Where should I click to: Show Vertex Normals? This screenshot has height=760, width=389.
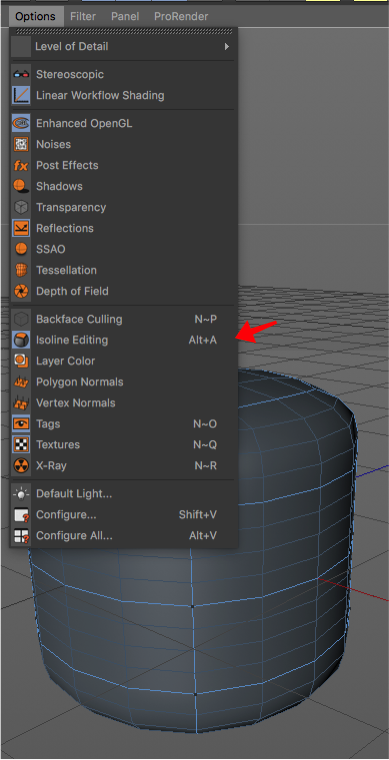point(124,403)
